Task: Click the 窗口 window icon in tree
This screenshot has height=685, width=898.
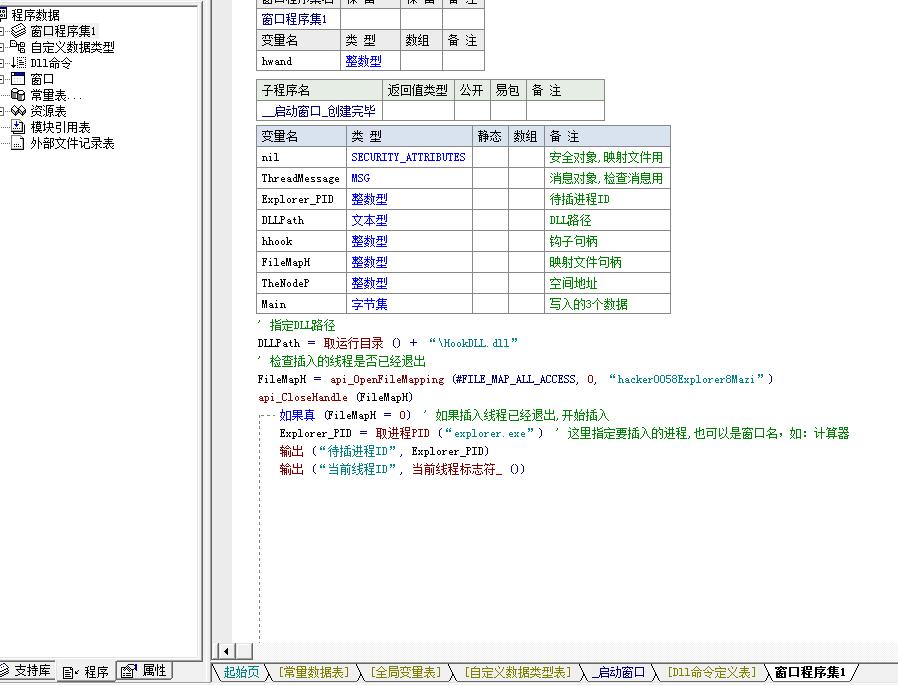Action: point(18,78)
